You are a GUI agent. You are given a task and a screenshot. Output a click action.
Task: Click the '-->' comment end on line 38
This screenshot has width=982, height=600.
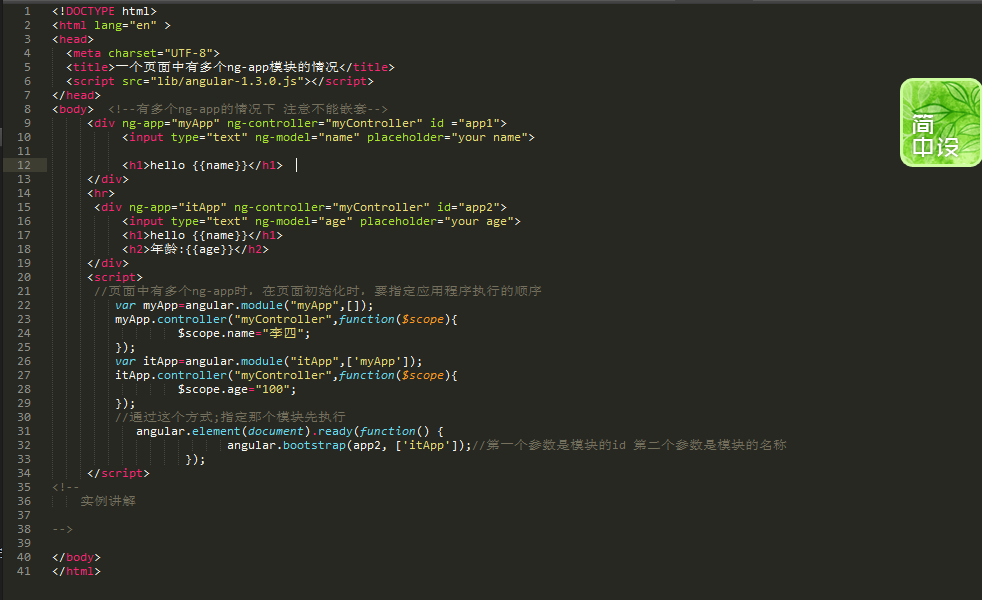[63, 529]
